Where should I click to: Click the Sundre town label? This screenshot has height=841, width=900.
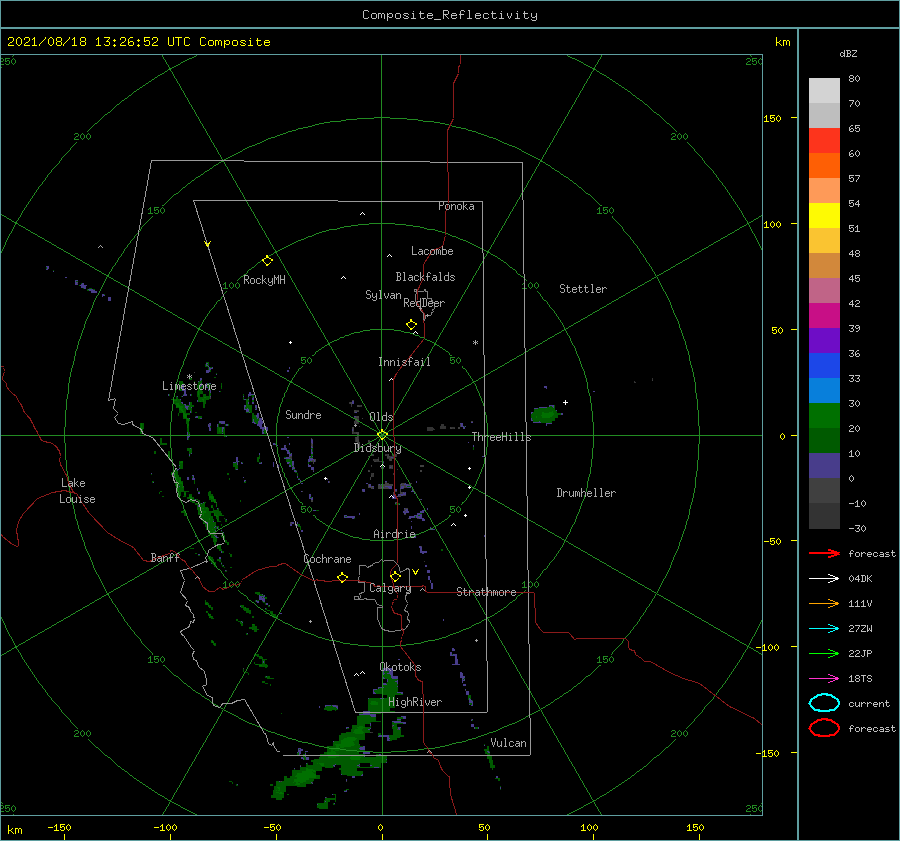point(303,414)
